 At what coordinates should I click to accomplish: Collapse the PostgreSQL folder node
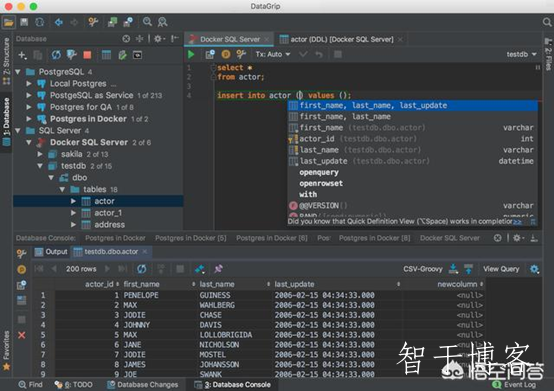click(18, 72)
